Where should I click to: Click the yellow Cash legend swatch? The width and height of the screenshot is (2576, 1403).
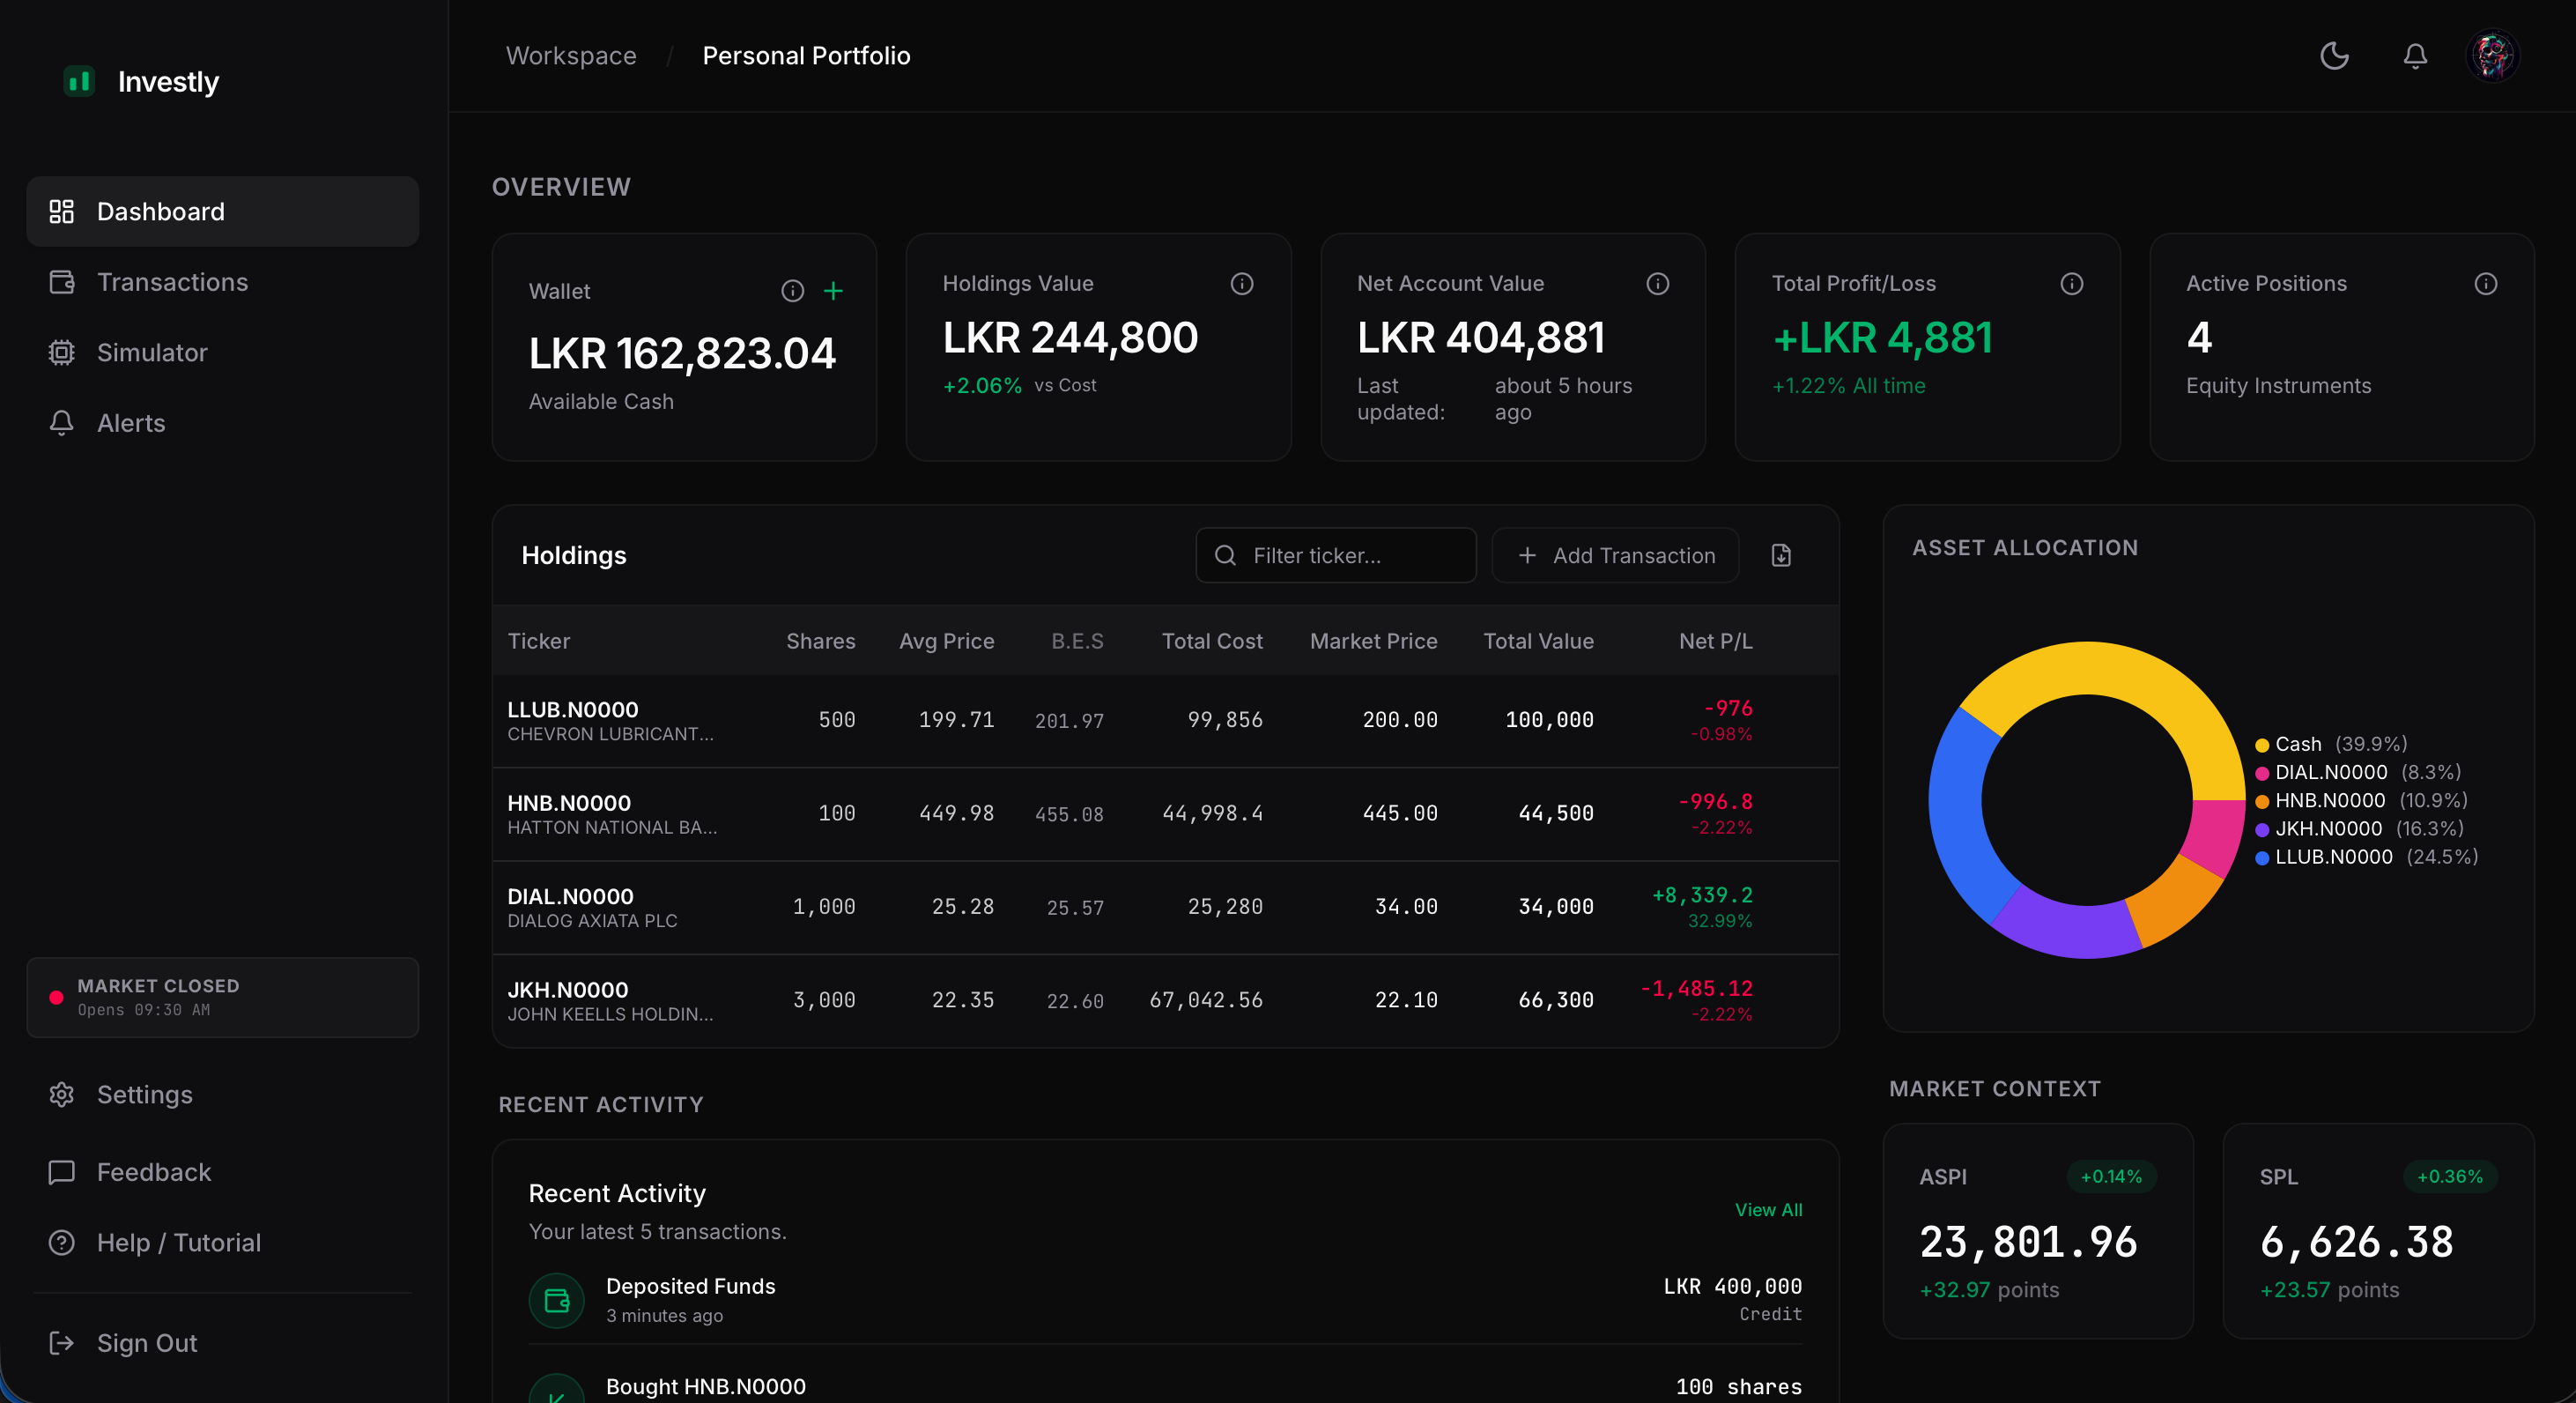tap(2262, 745)
